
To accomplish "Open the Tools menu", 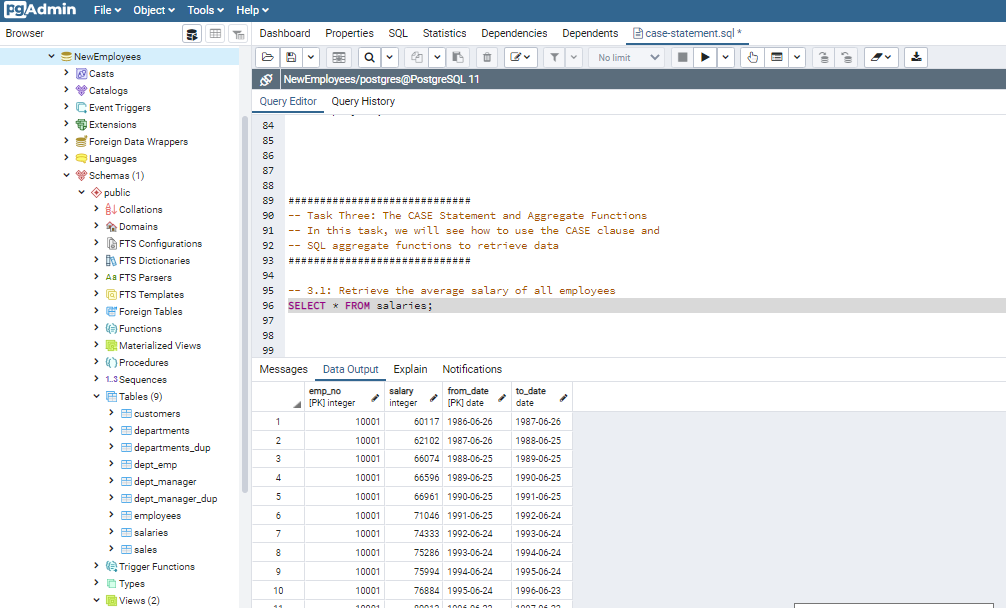I will click(205, 10).
